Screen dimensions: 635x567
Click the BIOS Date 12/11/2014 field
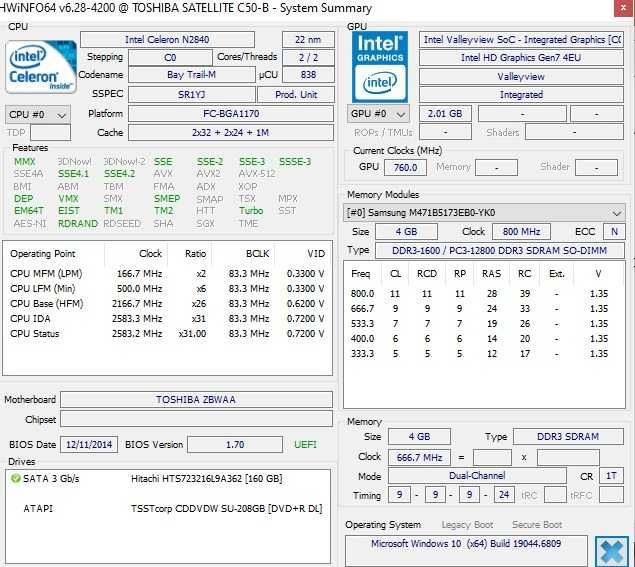click(x=89, y=445)
